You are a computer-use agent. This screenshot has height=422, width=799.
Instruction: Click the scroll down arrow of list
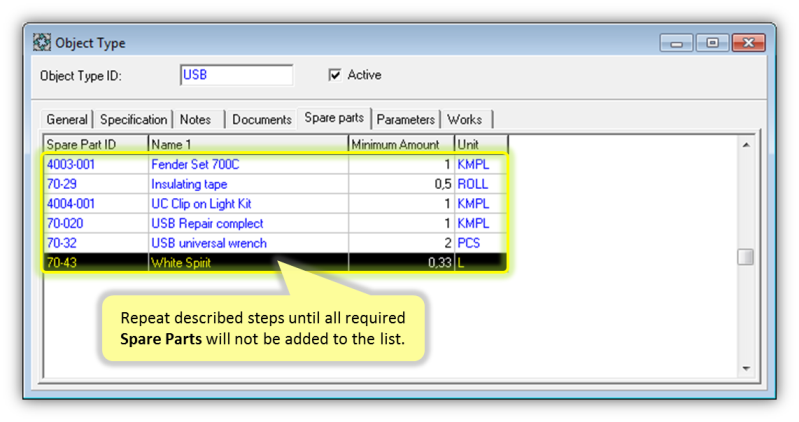tap(746, 368)
